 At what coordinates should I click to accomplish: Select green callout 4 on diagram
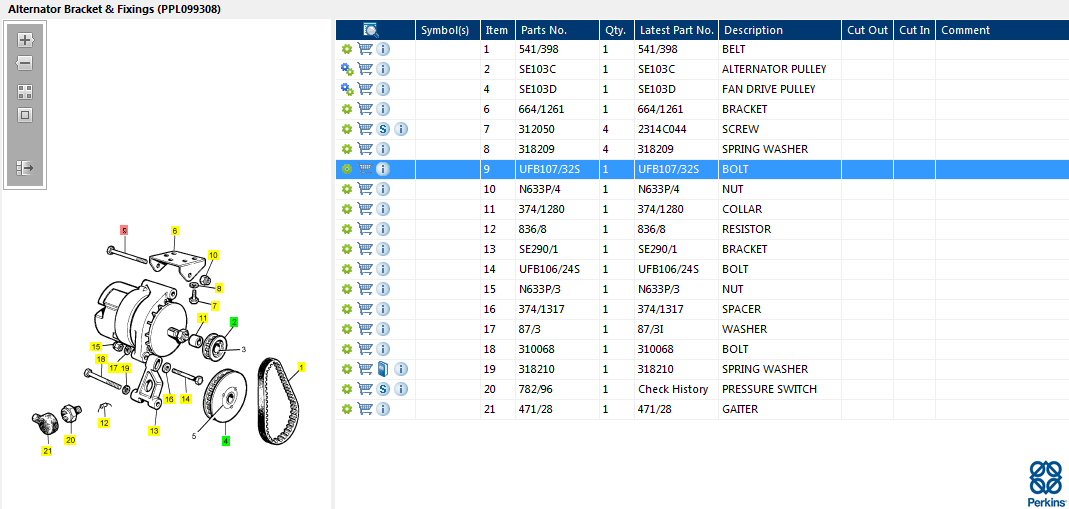tap(226, 441)
